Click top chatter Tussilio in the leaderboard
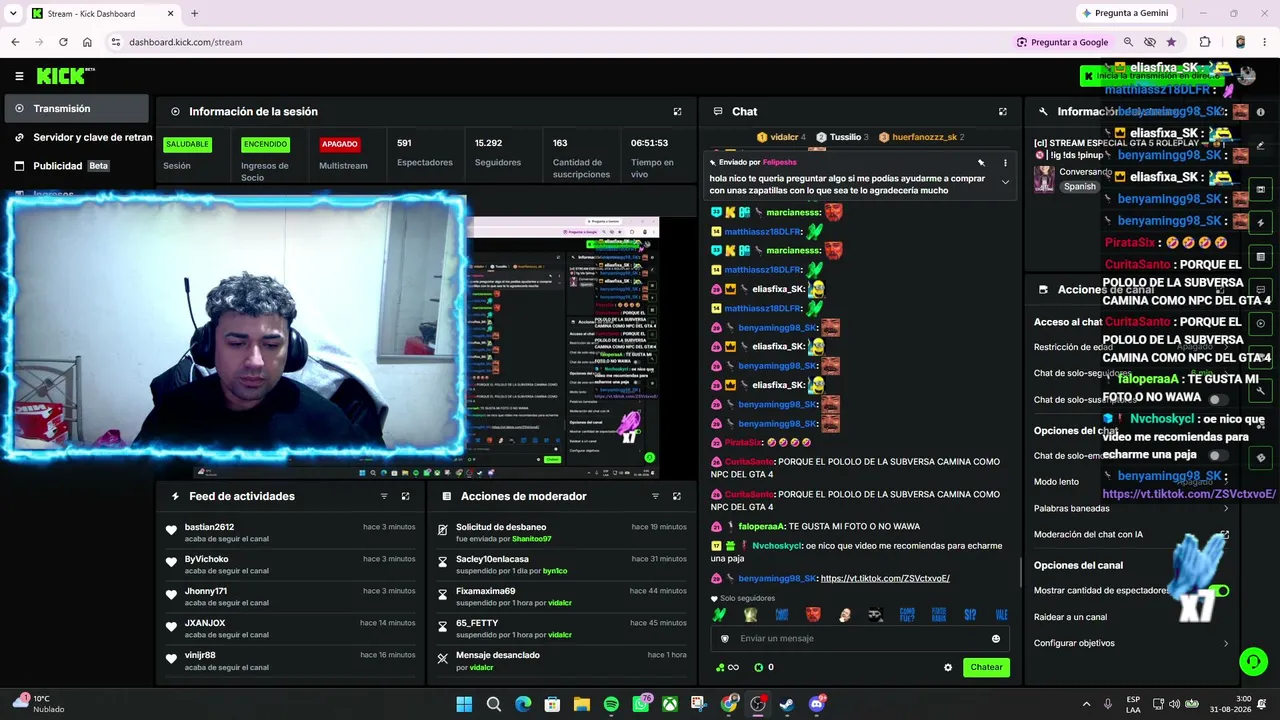This screenshot has height=720, width=1280. click(843, 137)
